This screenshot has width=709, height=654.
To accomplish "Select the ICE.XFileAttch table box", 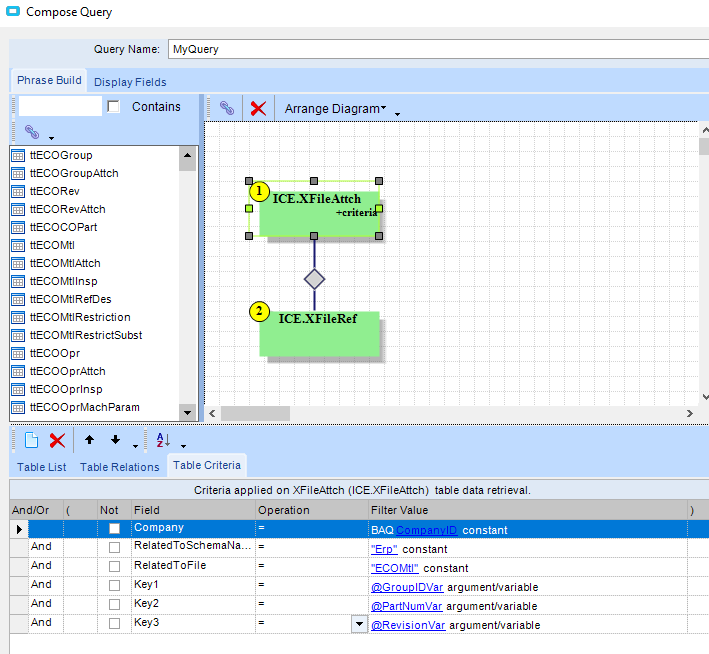I will pyautogui.click(x=319, y=213).
